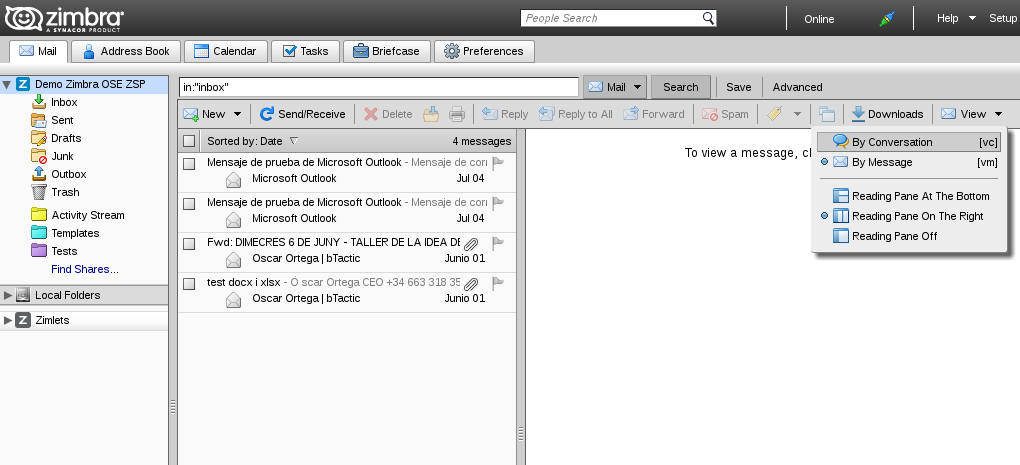The height and width of the screenshot is (465, 1020).
Task: Flag the 'test docx i xlsx' message
Action: click(x=497, y=283)
